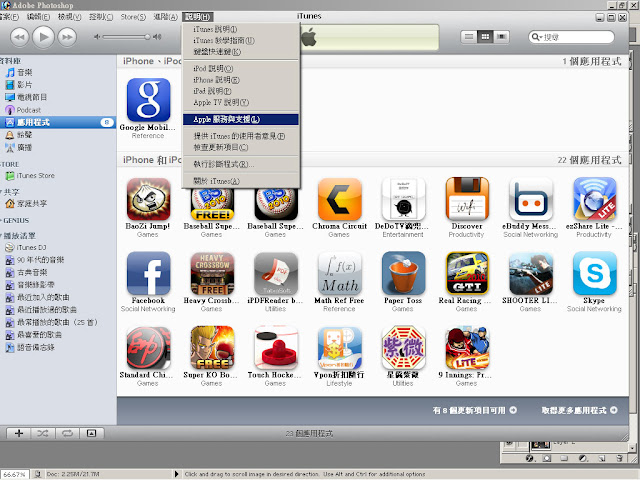Screen dimensions: 640x480
Task: Open the Store(S) menu
Action: coord(133,17)
